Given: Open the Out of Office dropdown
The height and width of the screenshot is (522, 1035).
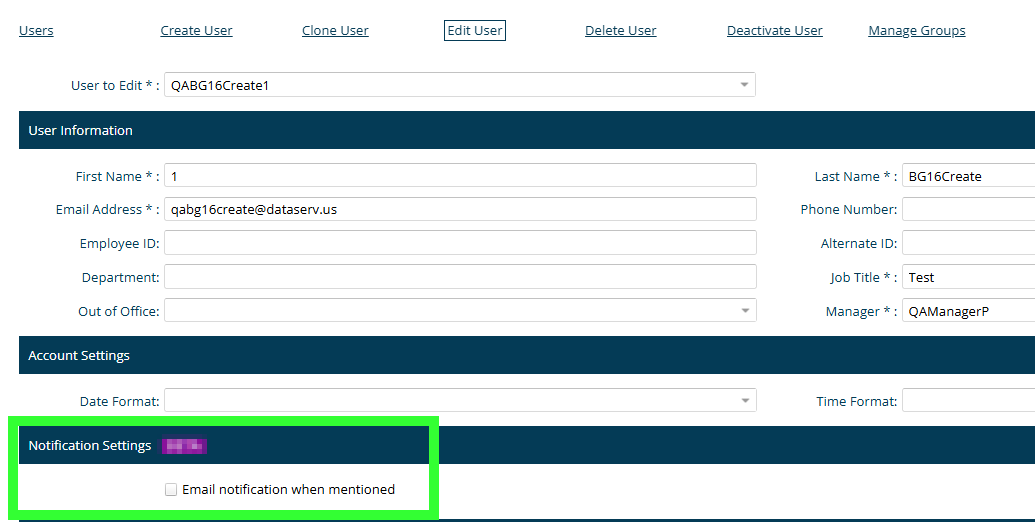Looking at the screenshot, I should [460, 311].
